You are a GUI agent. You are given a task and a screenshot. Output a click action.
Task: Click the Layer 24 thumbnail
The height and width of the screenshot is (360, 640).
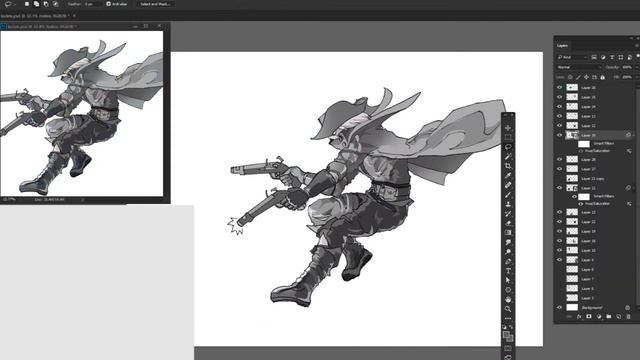pos(572,107)
